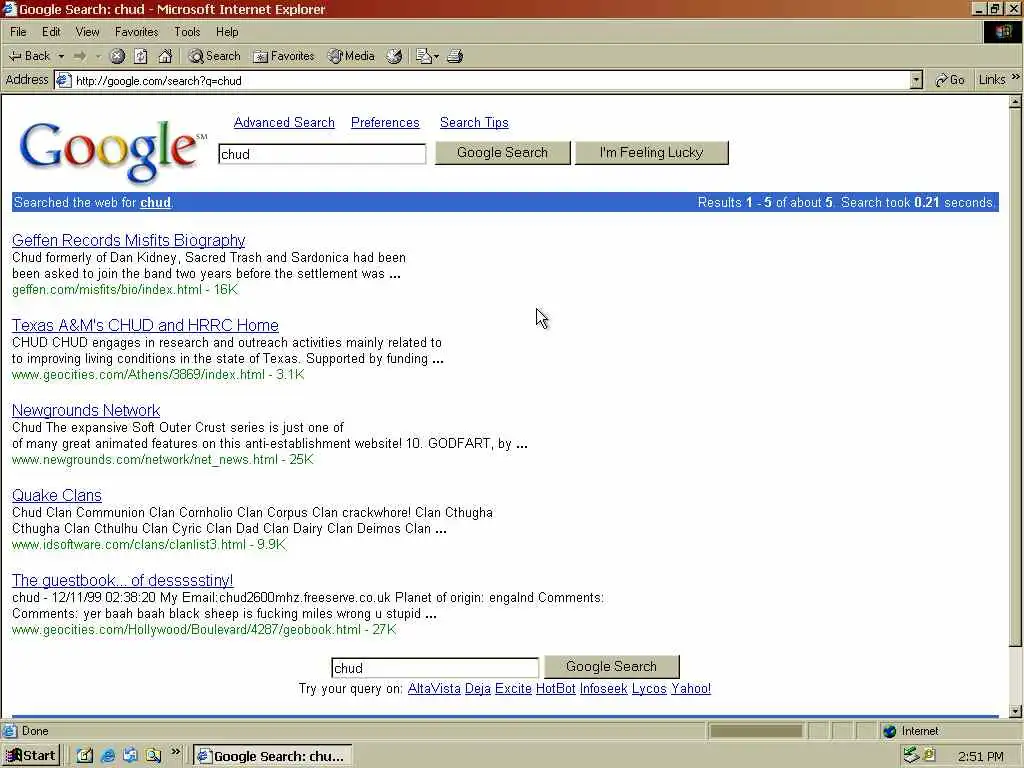Open the Preferences link

[385, 123]
